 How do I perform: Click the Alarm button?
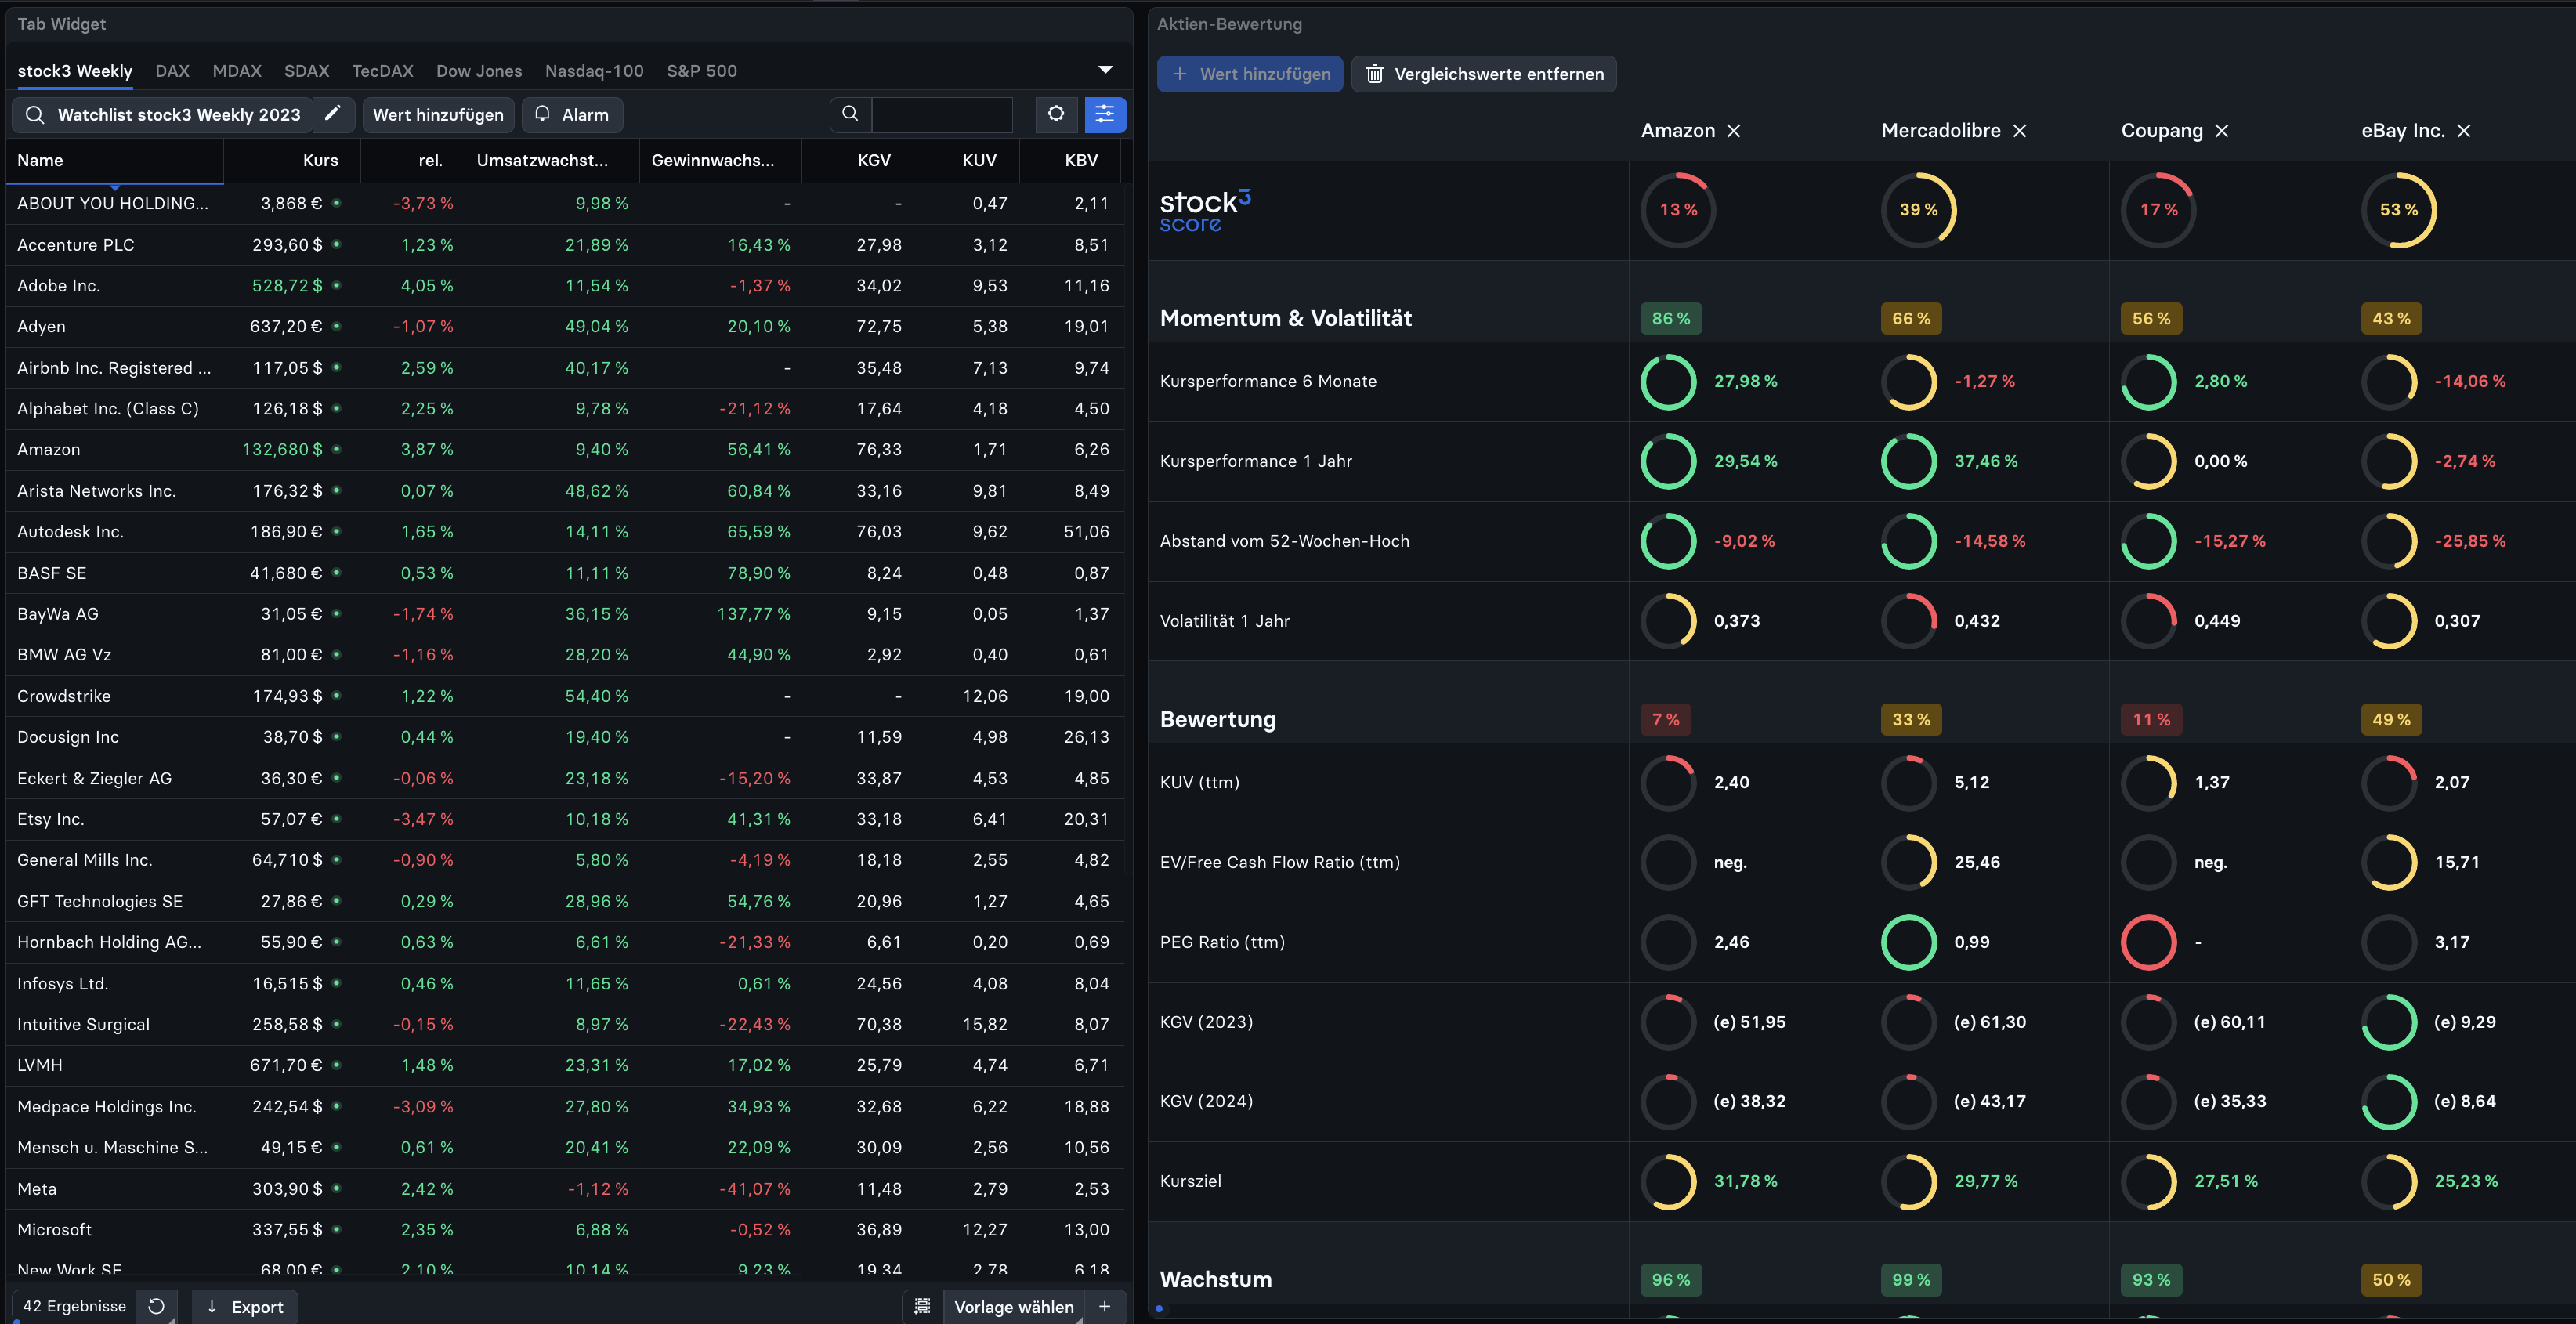click(572, 114)
